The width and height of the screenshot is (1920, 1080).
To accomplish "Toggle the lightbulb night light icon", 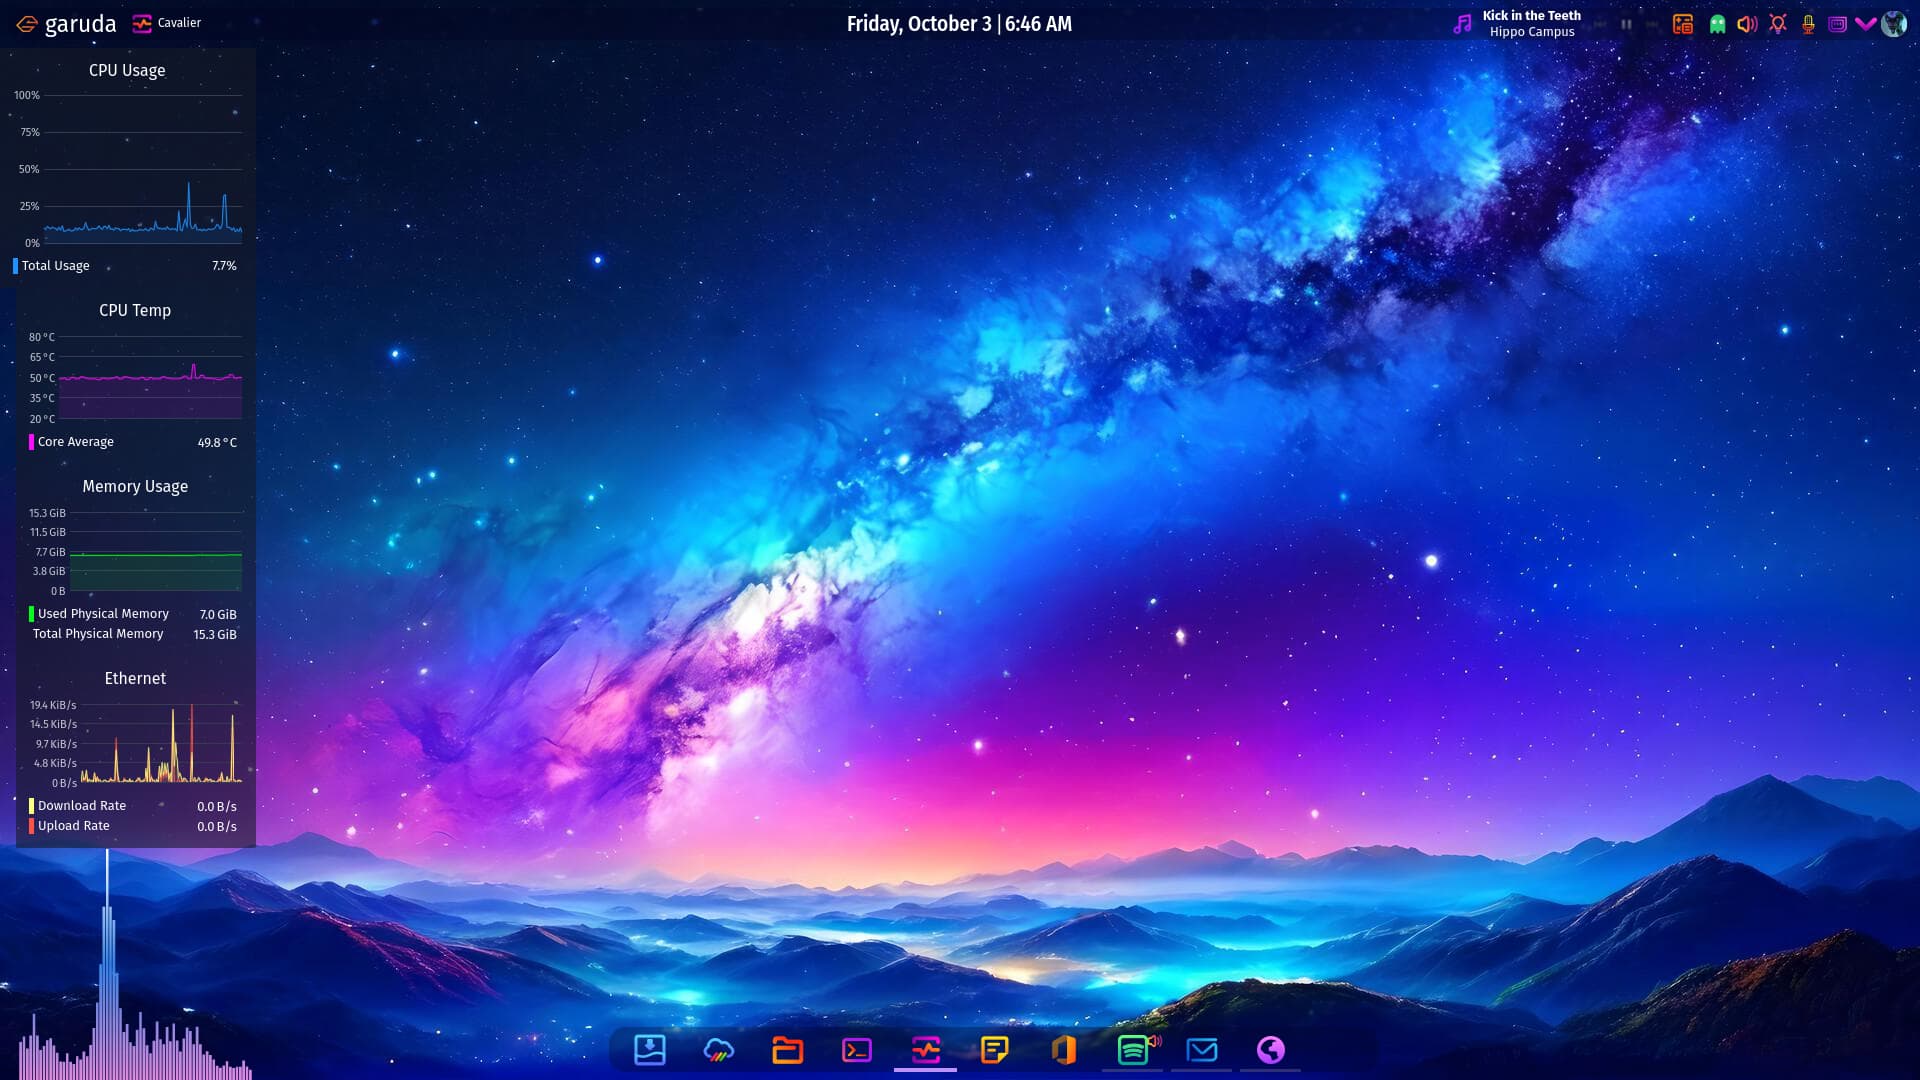I will pyautogui.click(x=1777, y=24).
